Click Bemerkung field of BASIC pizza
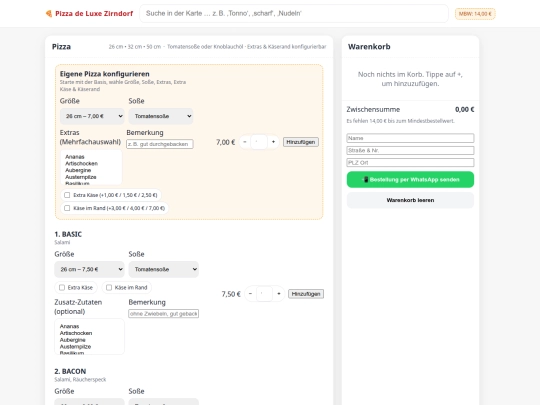This screenshot has height=405, width=540. pyautogui.click(x=164, y=314)
